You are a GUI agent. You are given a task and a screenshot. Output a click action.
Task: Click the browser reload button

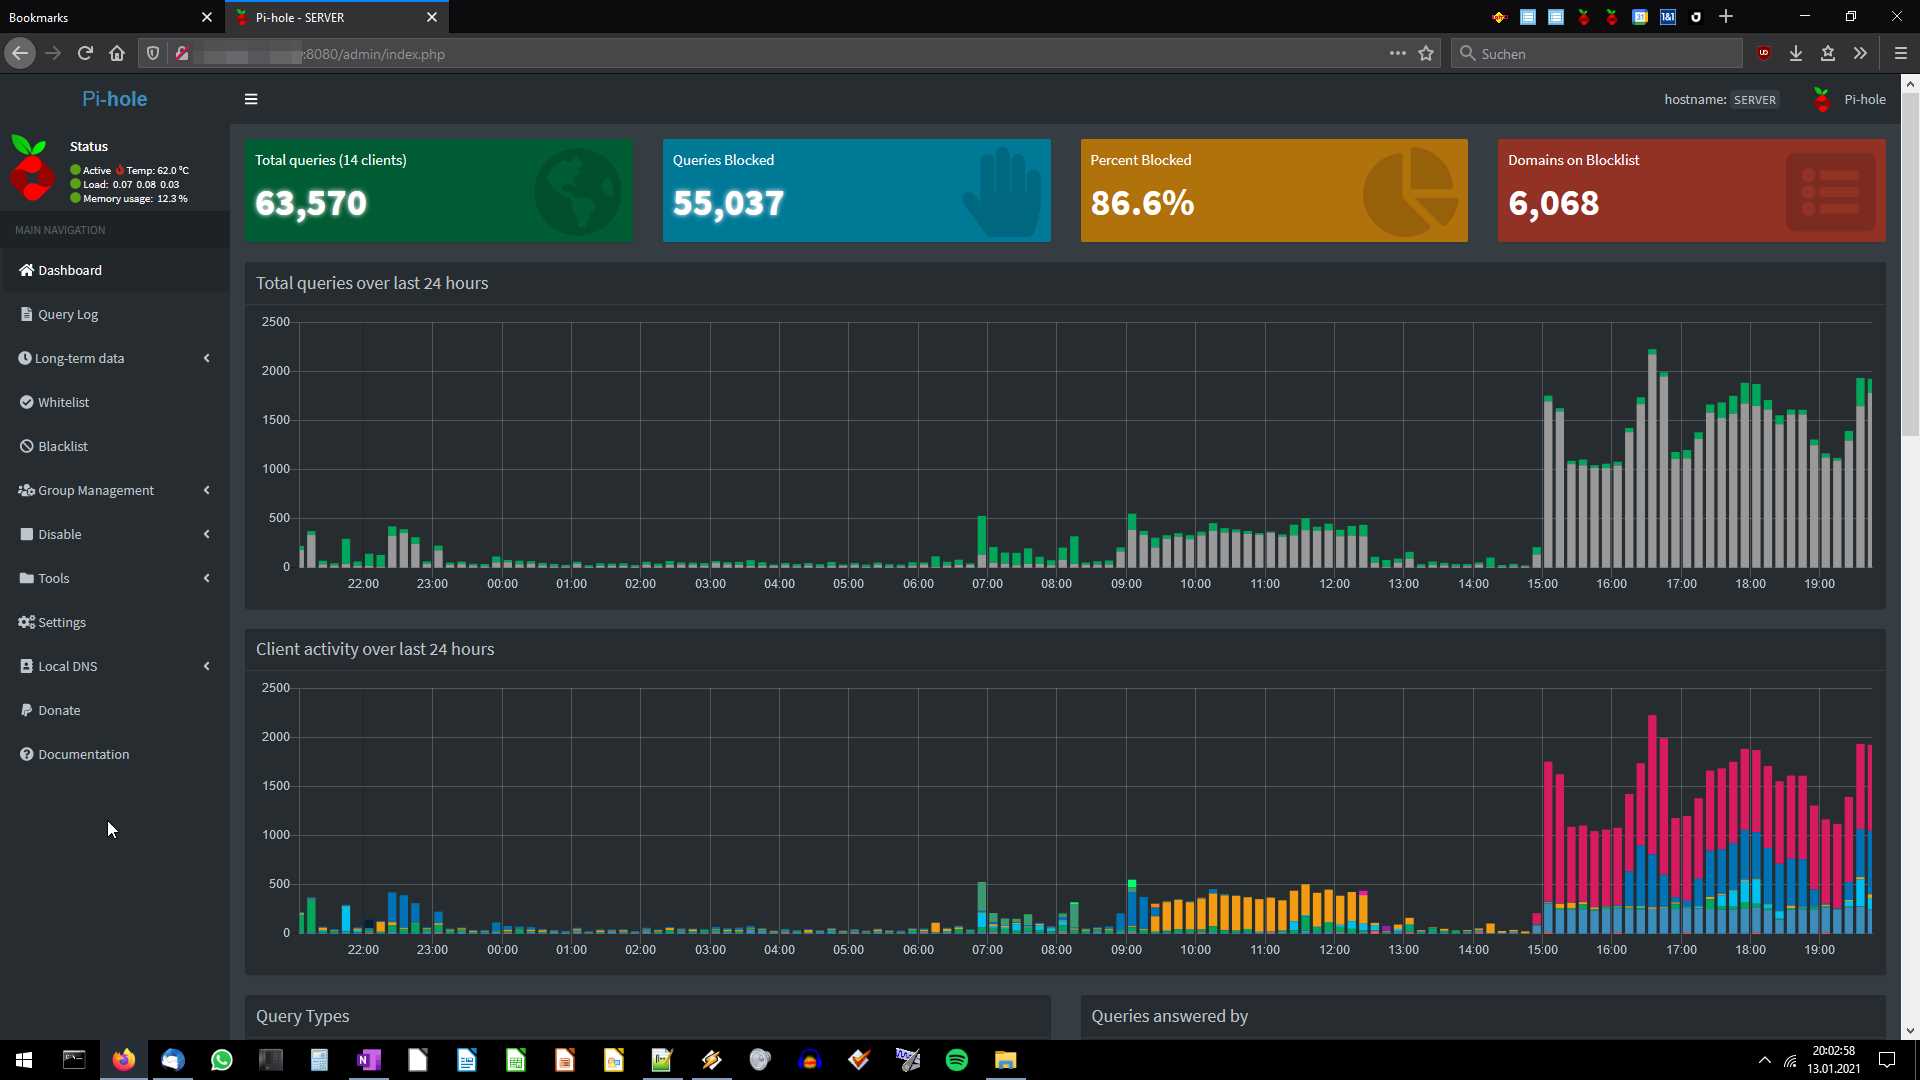85,53
